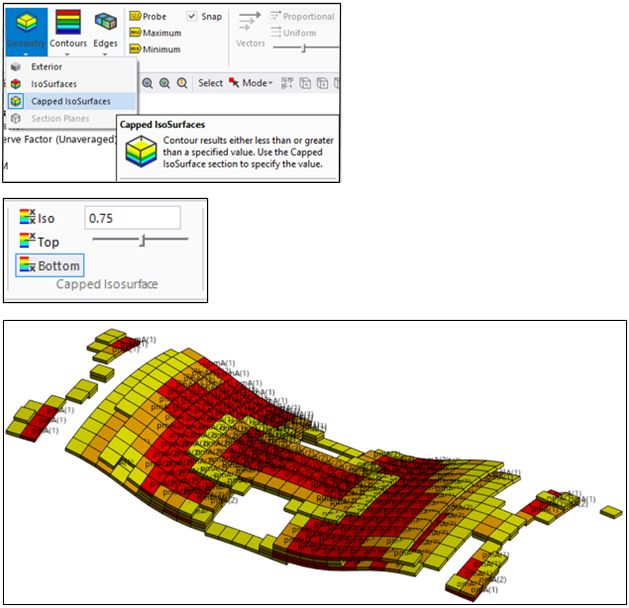Image resolution: width=629 pixels, height=608 pixels.
Task: Click the Vectors arrows icon
Action: 250,21
